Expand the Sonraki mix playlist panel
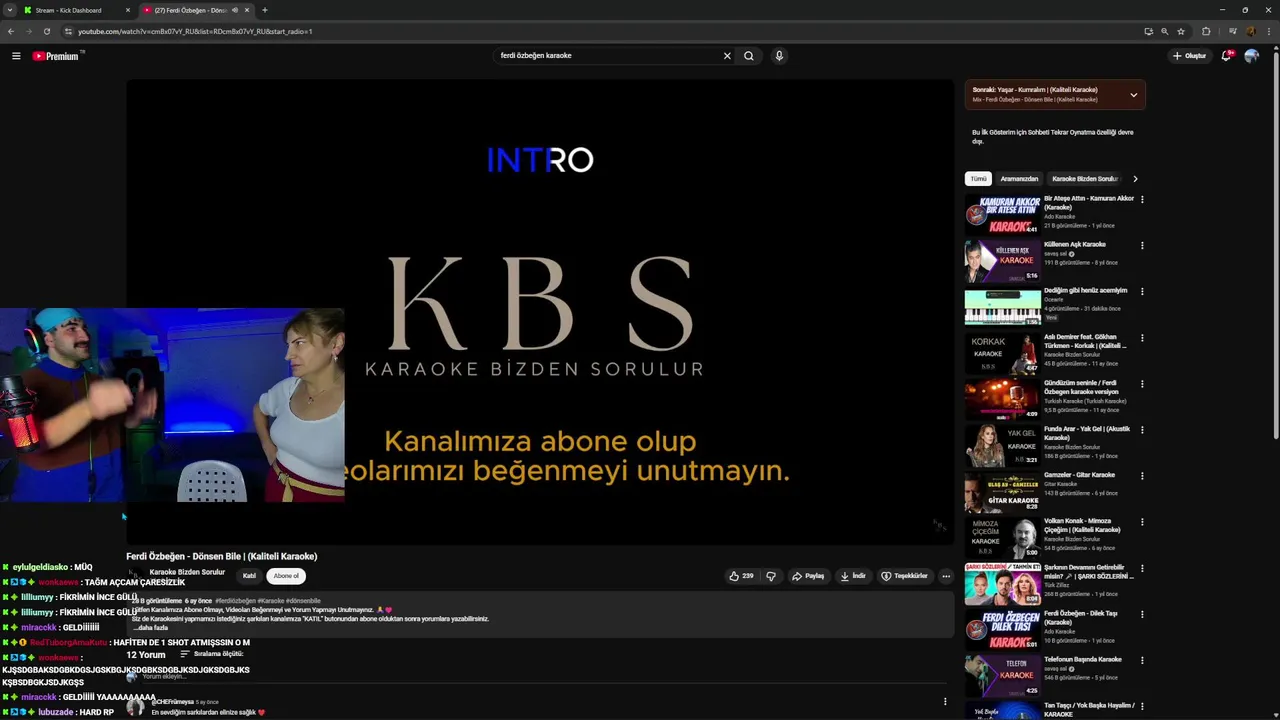This screenshot has width=1280, height=720. [x=1133, y=95]
